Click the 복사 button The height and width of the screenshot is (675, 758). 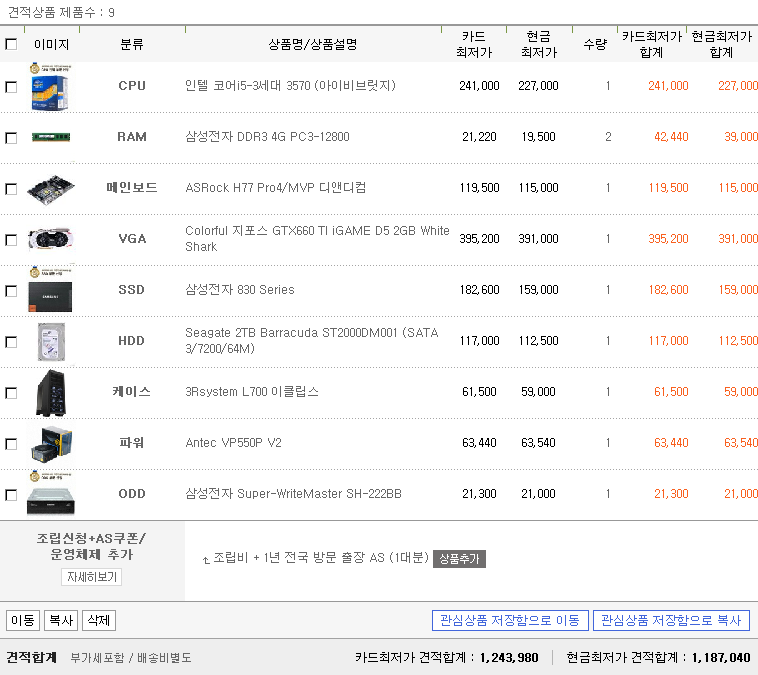coord(61,620)
